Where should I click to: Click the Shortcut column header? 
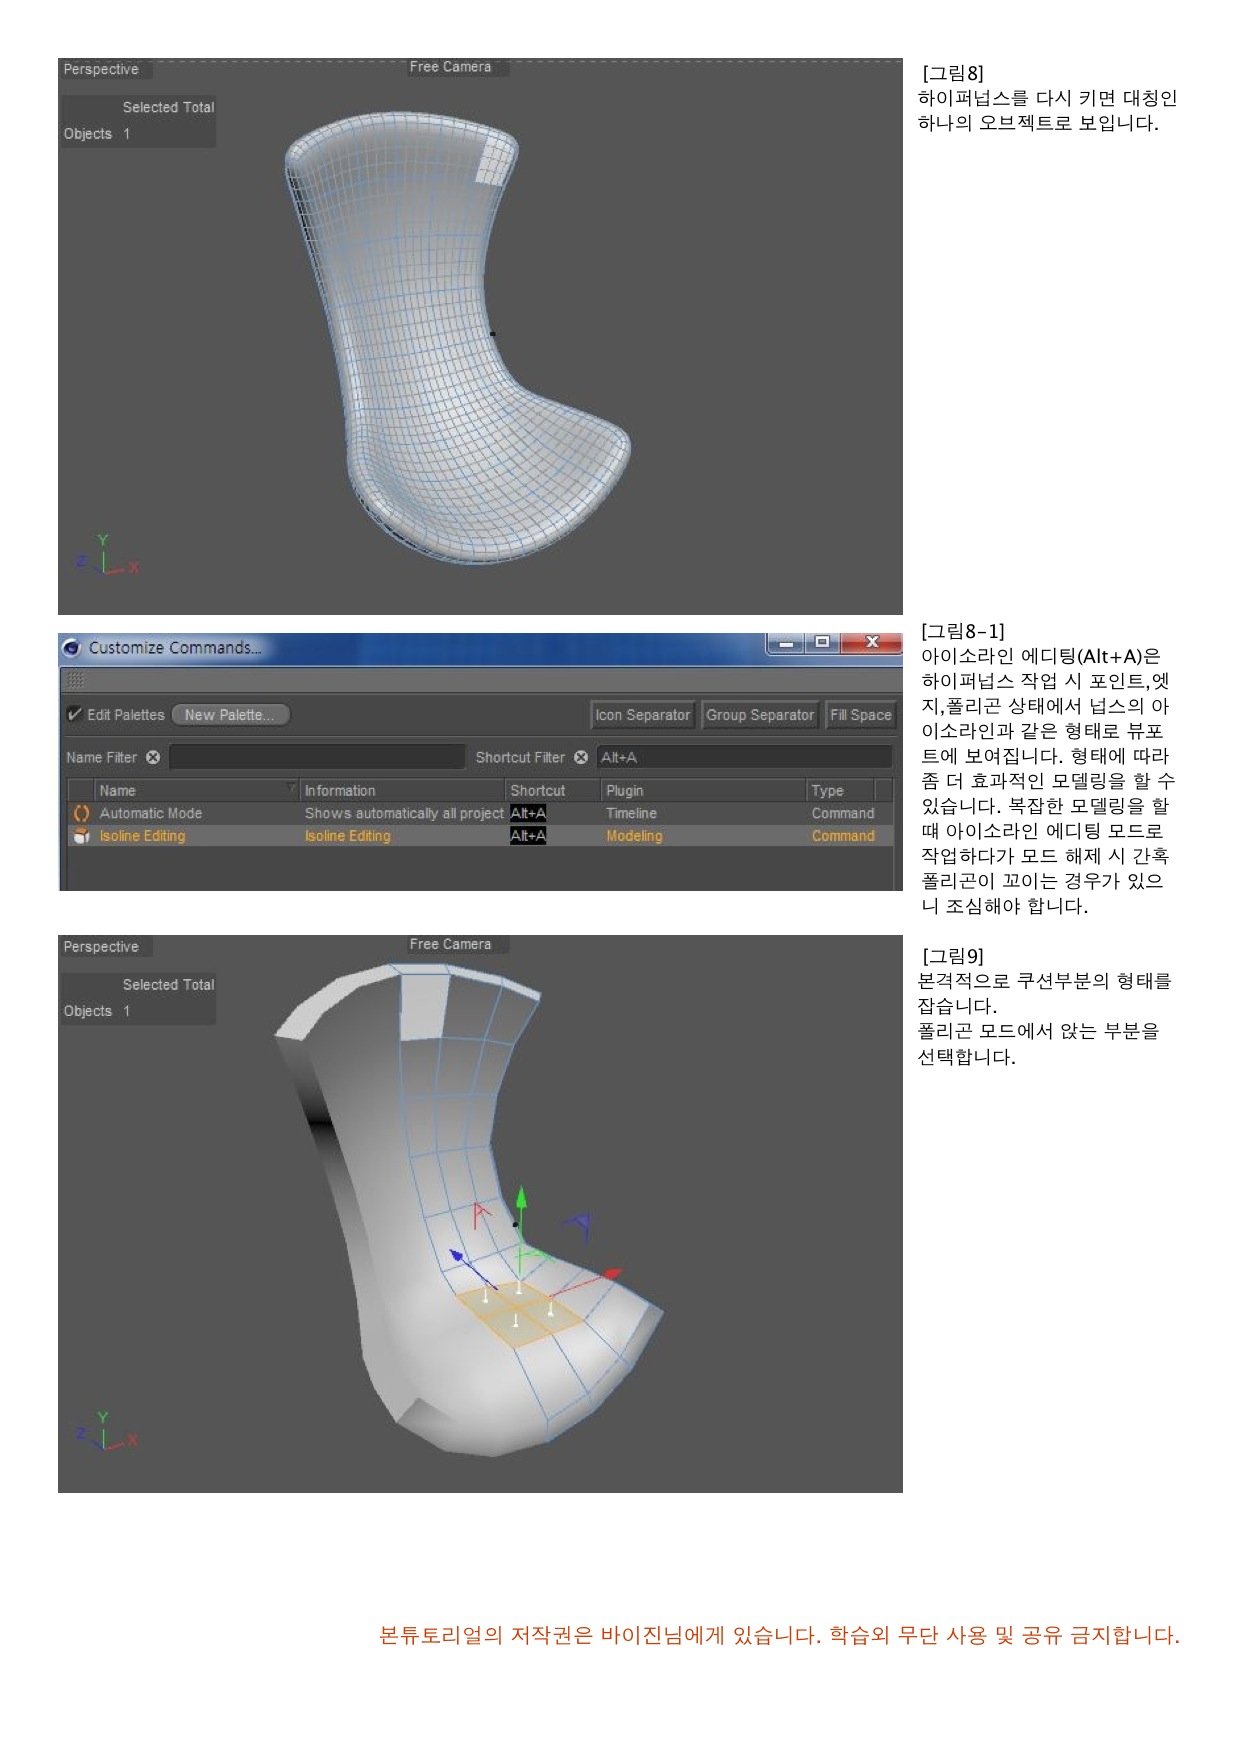553,790
